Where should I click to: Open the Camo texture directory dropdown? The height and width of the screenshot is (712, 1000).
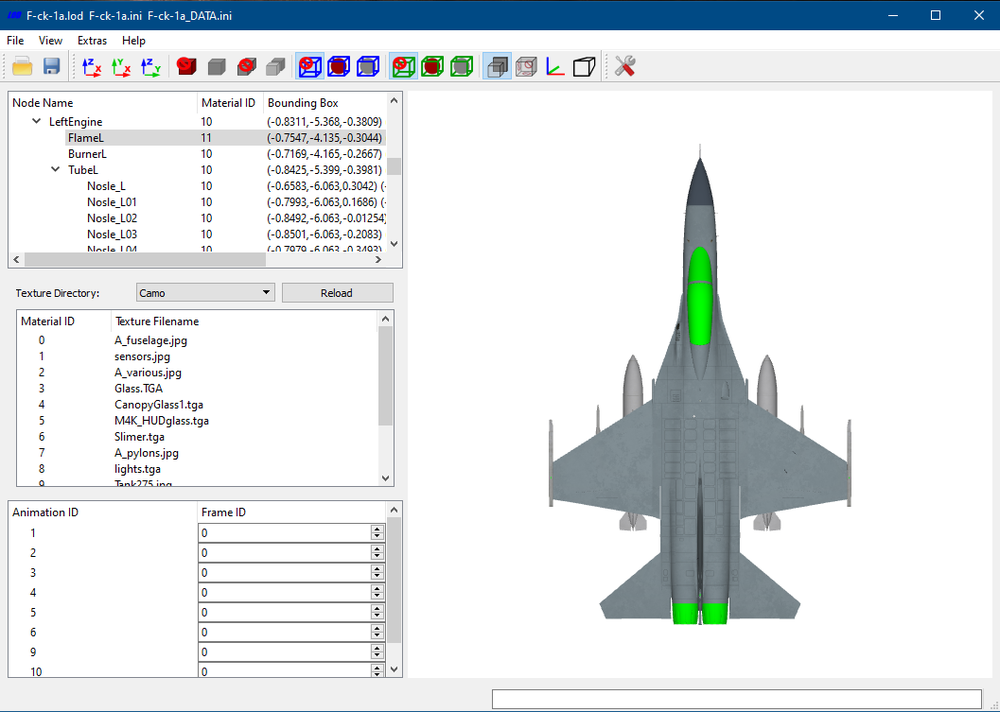[x=205, y=293]
